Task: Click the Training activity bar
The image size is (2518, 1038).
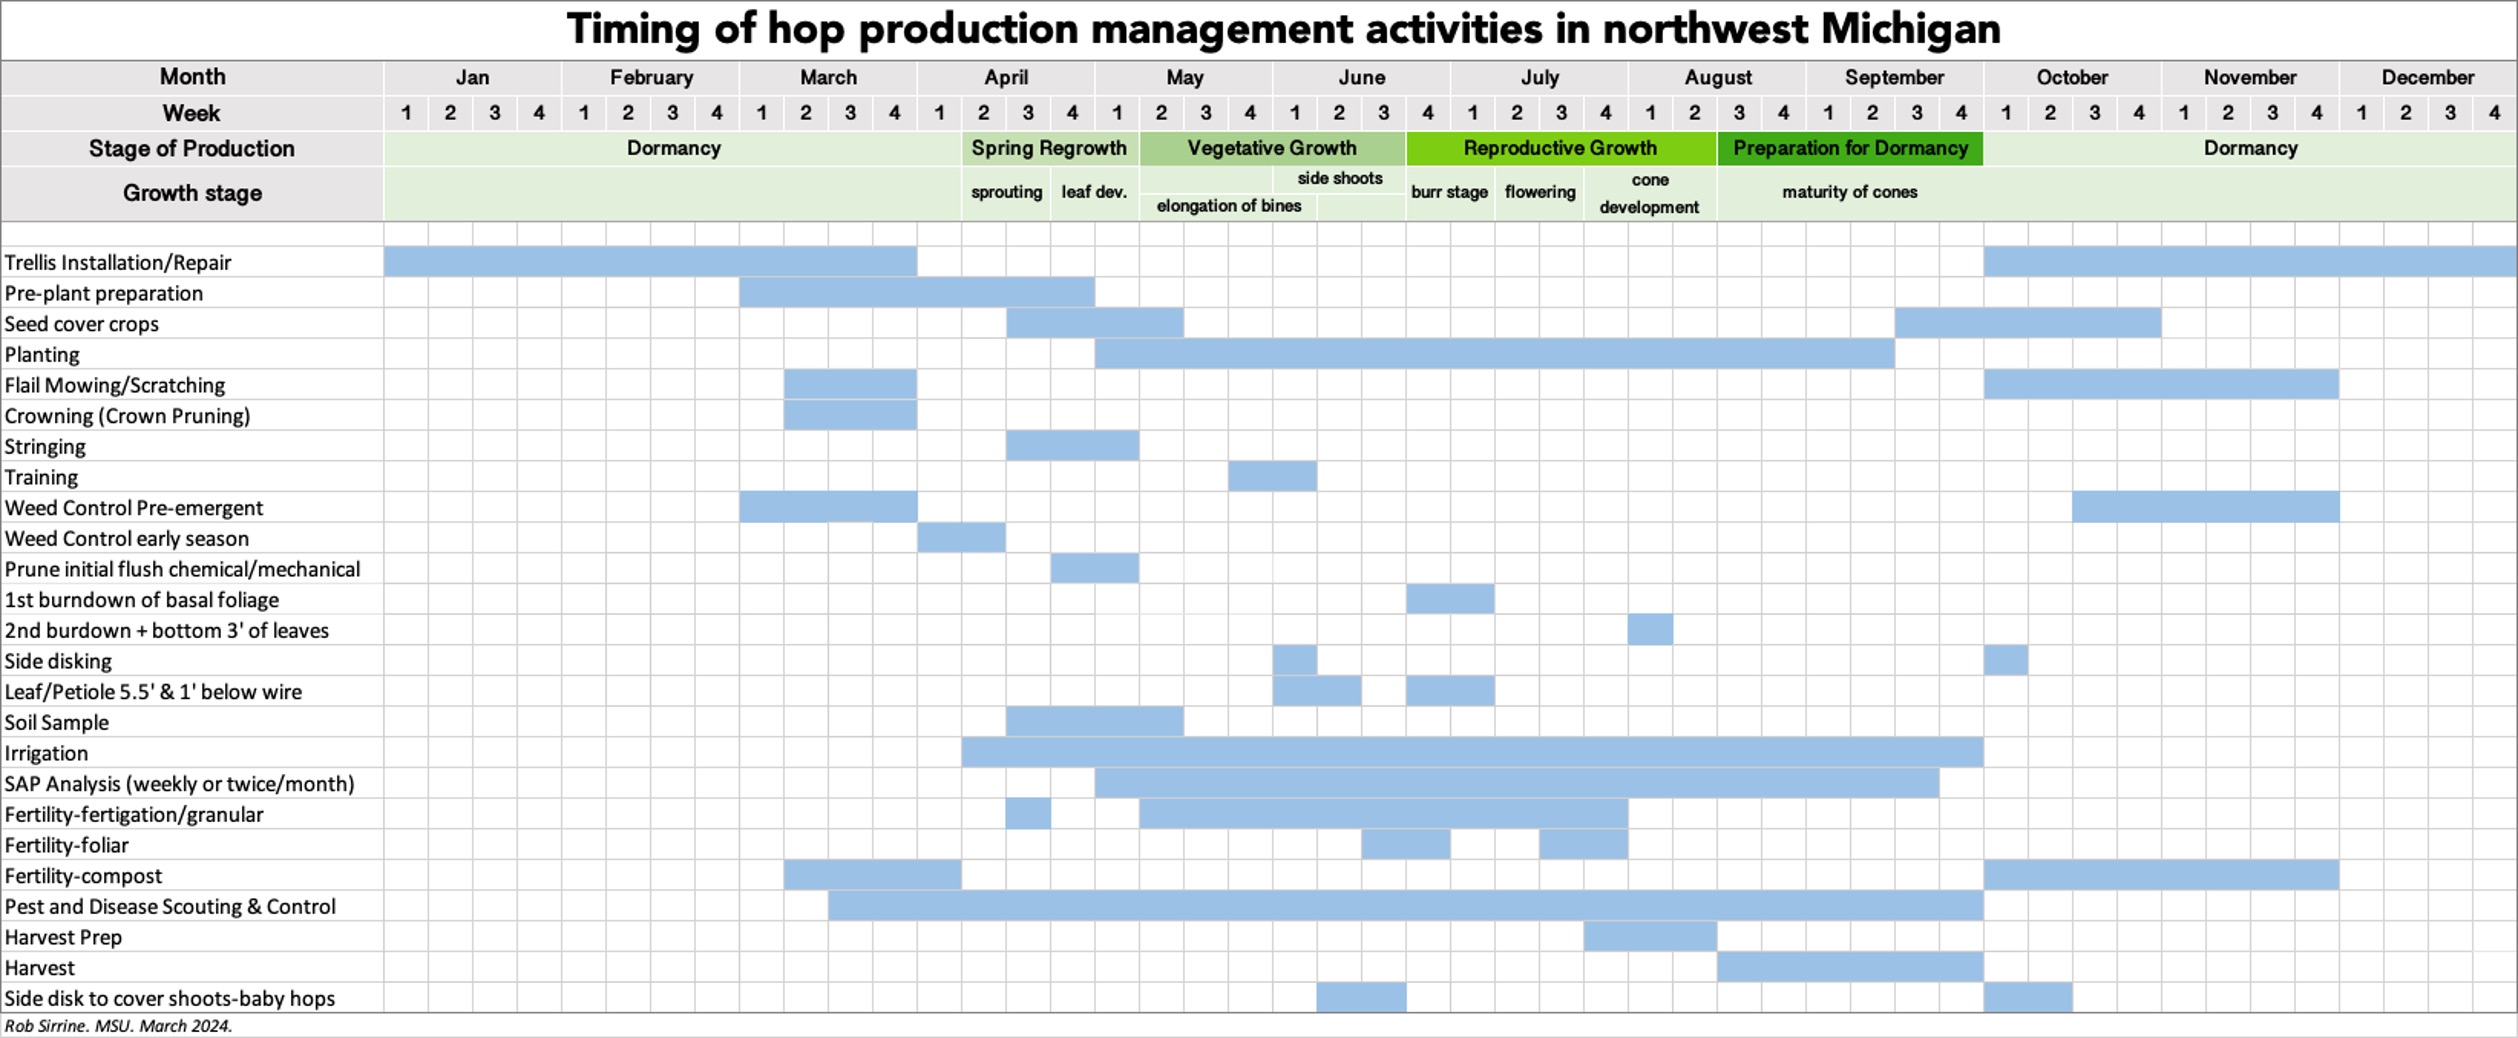Action: click(x=1272, y=477)
